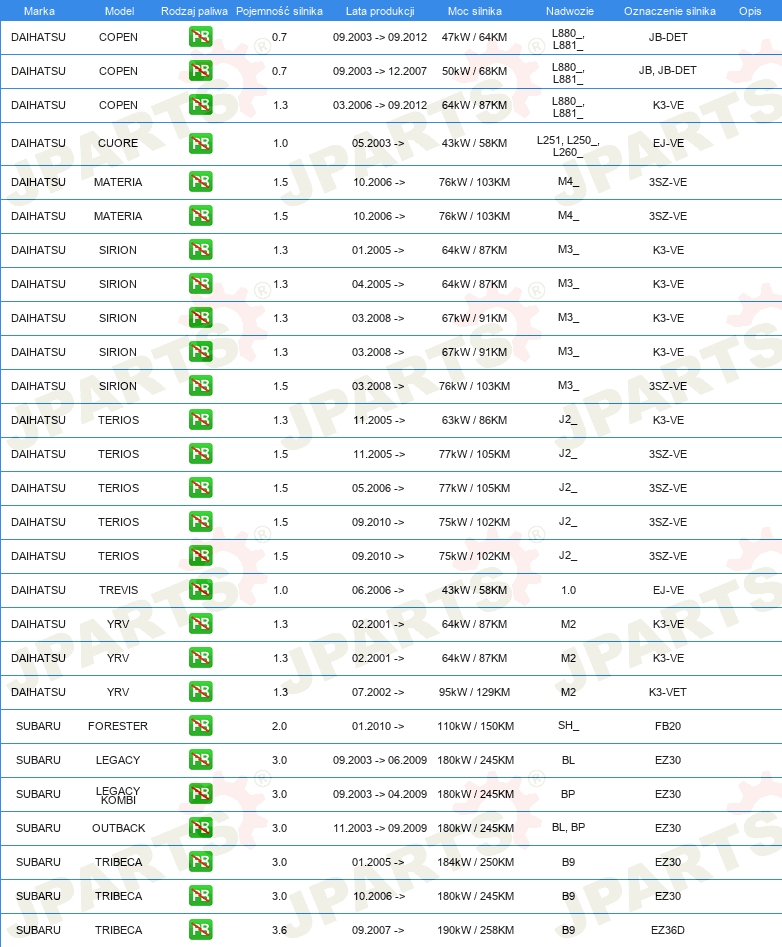Viewport: 782px width, 947px height.
Task: Click the SH_ body code cell
Action: (x=568, y=725)
